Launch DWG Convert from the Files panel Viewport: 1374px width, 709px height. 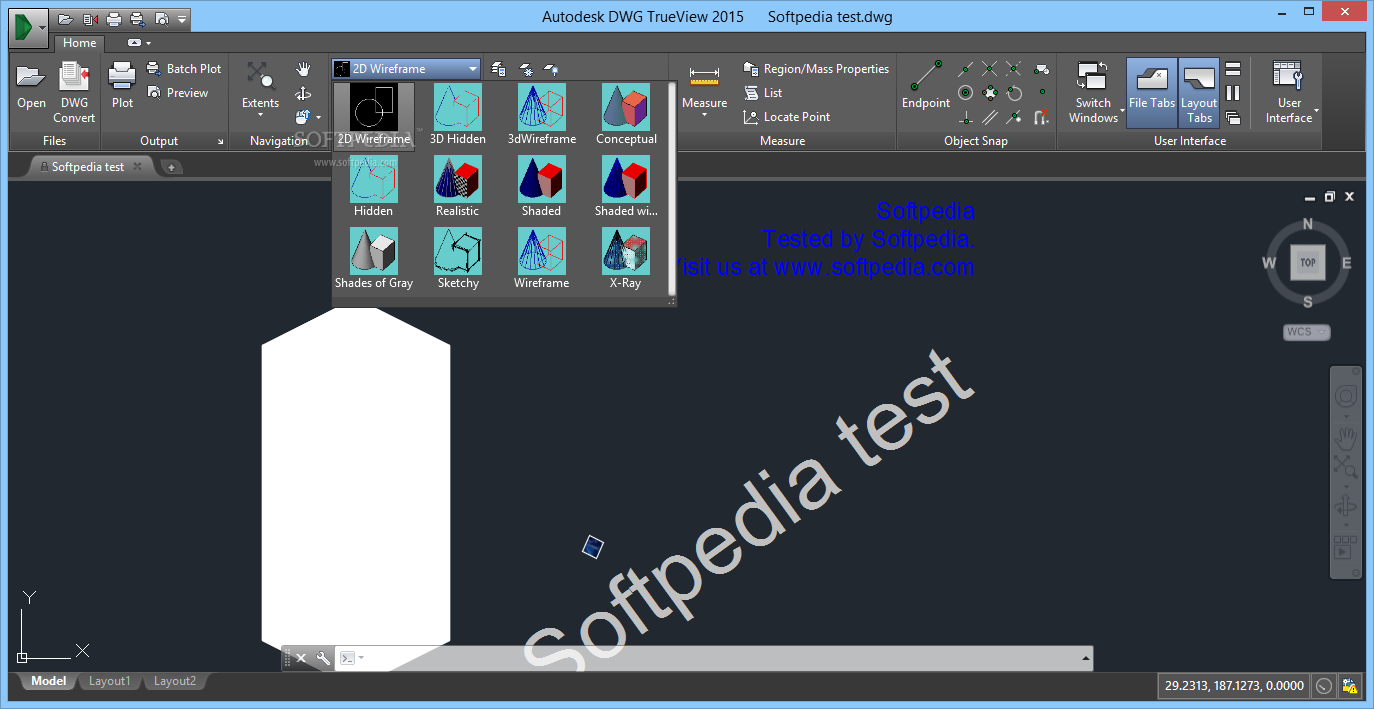[74, 92]
